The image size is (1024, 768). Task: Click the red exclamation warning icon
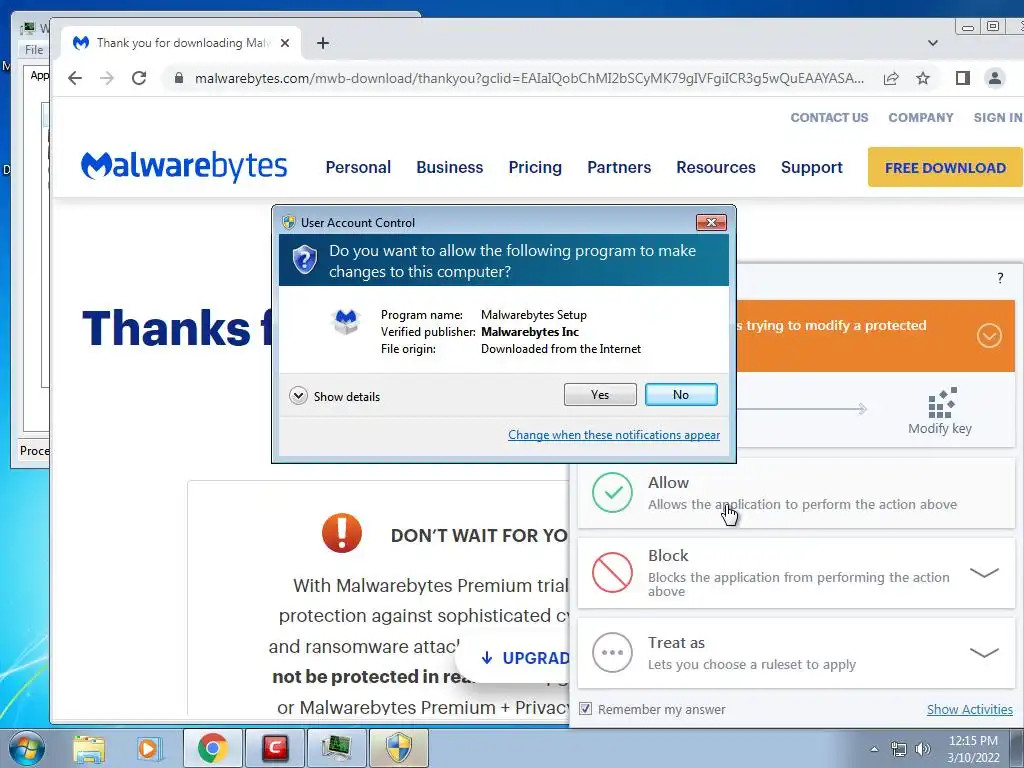[x=342, y=533]
